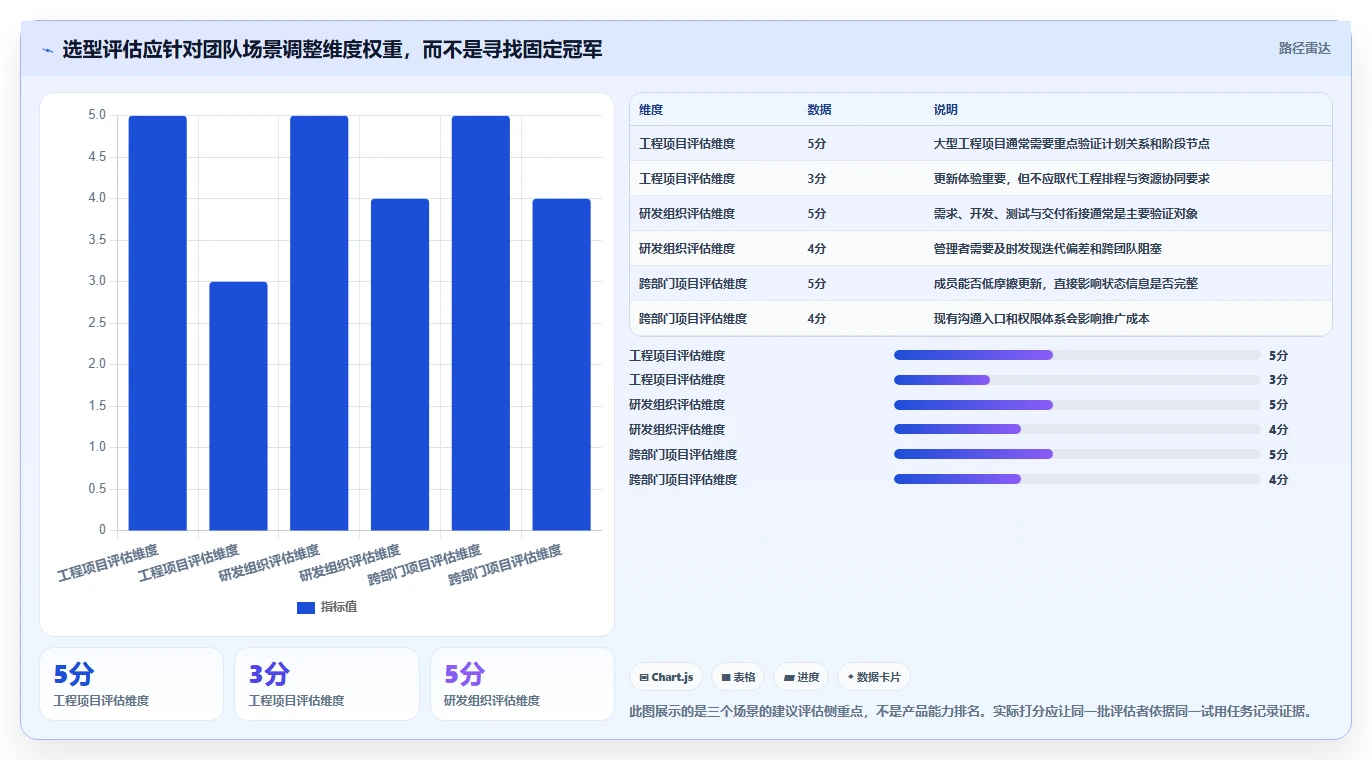This screenshot has width=1372, height=760.
Task: Click the 跨部门项目评估维度 progress bar showing 5分
Action: (x=1077, y=454)
